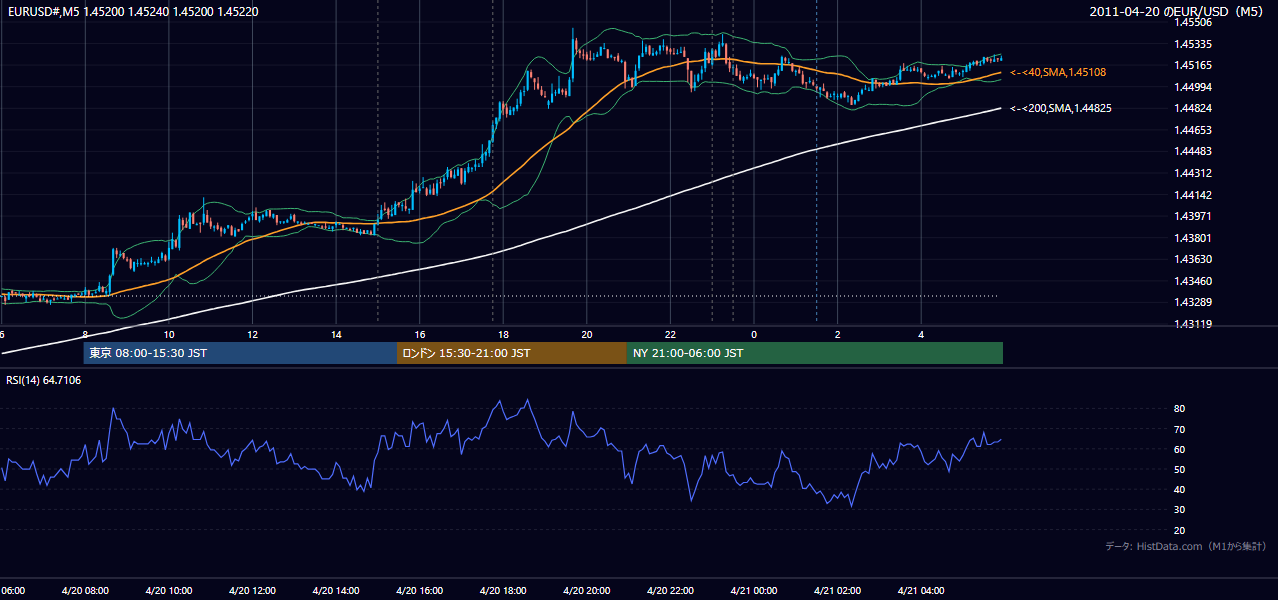Image resolution: width=1278 pixels, height=600 pixels.
Task: Click price axis label 1.44994
Action: coord(1192,87)
